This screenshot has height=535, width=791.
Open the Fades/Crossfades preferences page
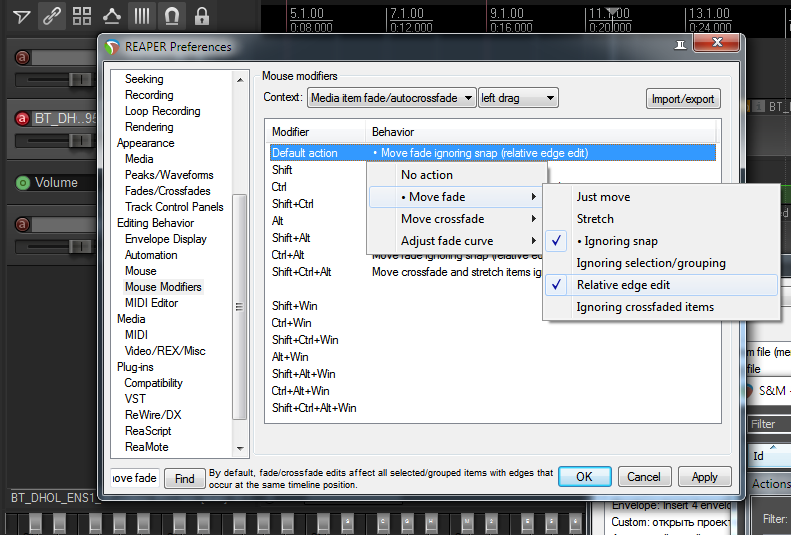coord(167,191)
